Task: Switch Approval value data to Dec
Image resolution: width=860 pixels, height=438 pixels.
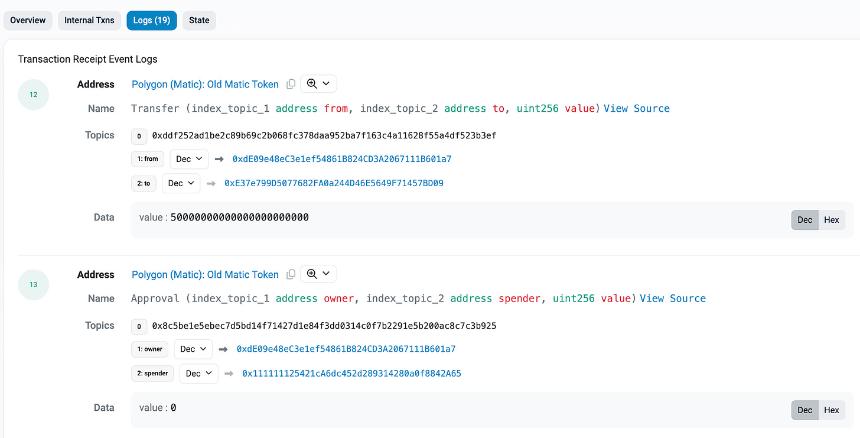Action: 805,410
